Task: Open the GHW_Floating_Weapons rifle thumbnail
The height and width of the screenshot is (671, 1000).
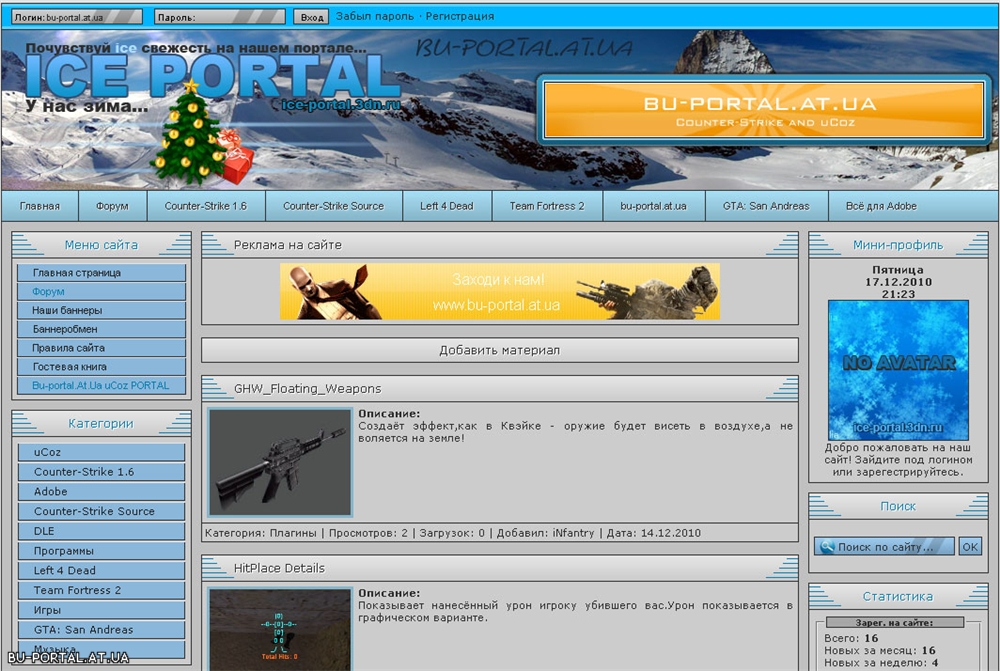Action: tap(280, 461)
